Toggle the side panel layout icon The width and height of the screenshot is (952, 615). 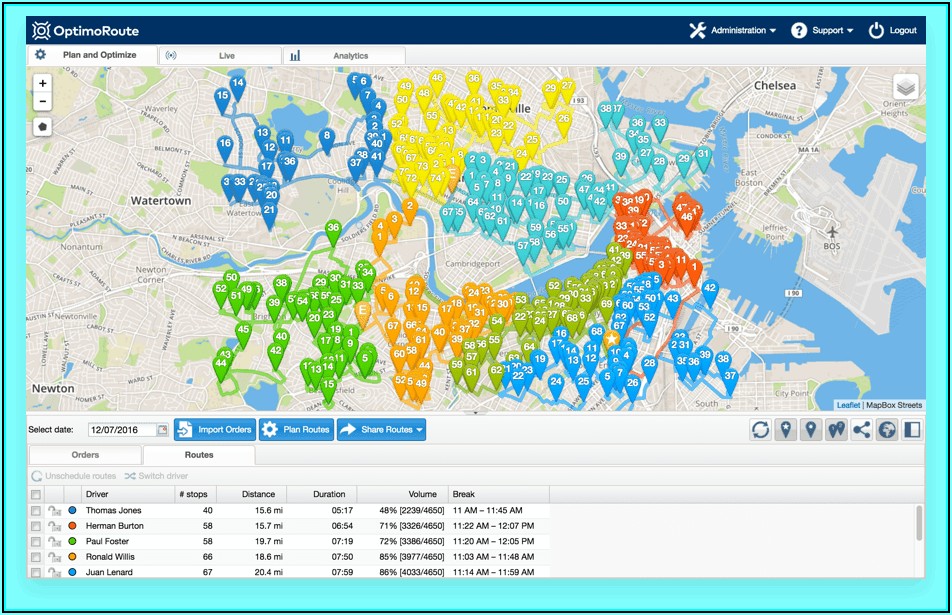(911, 430)
